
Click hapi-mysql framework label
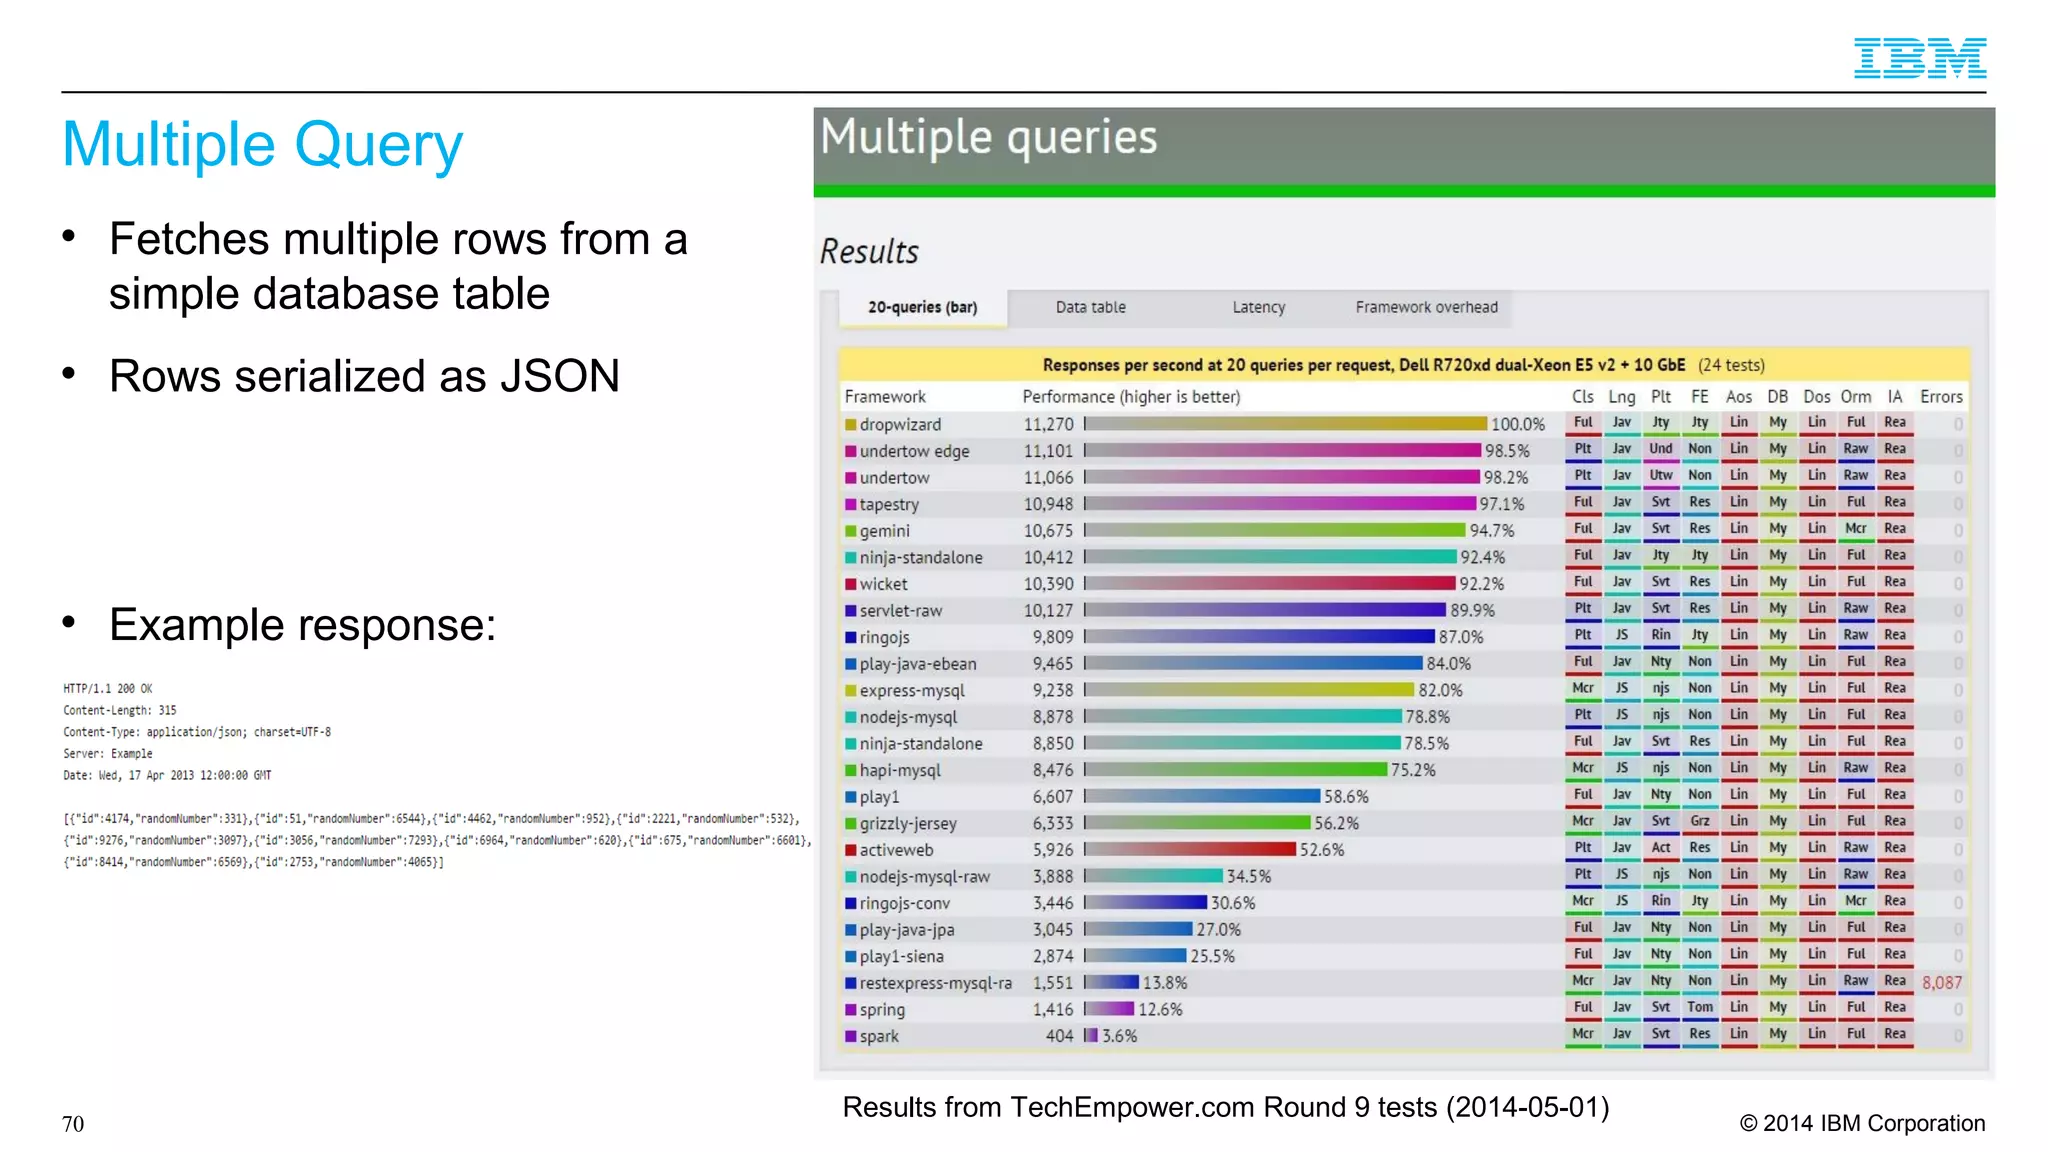click(900, 770)
